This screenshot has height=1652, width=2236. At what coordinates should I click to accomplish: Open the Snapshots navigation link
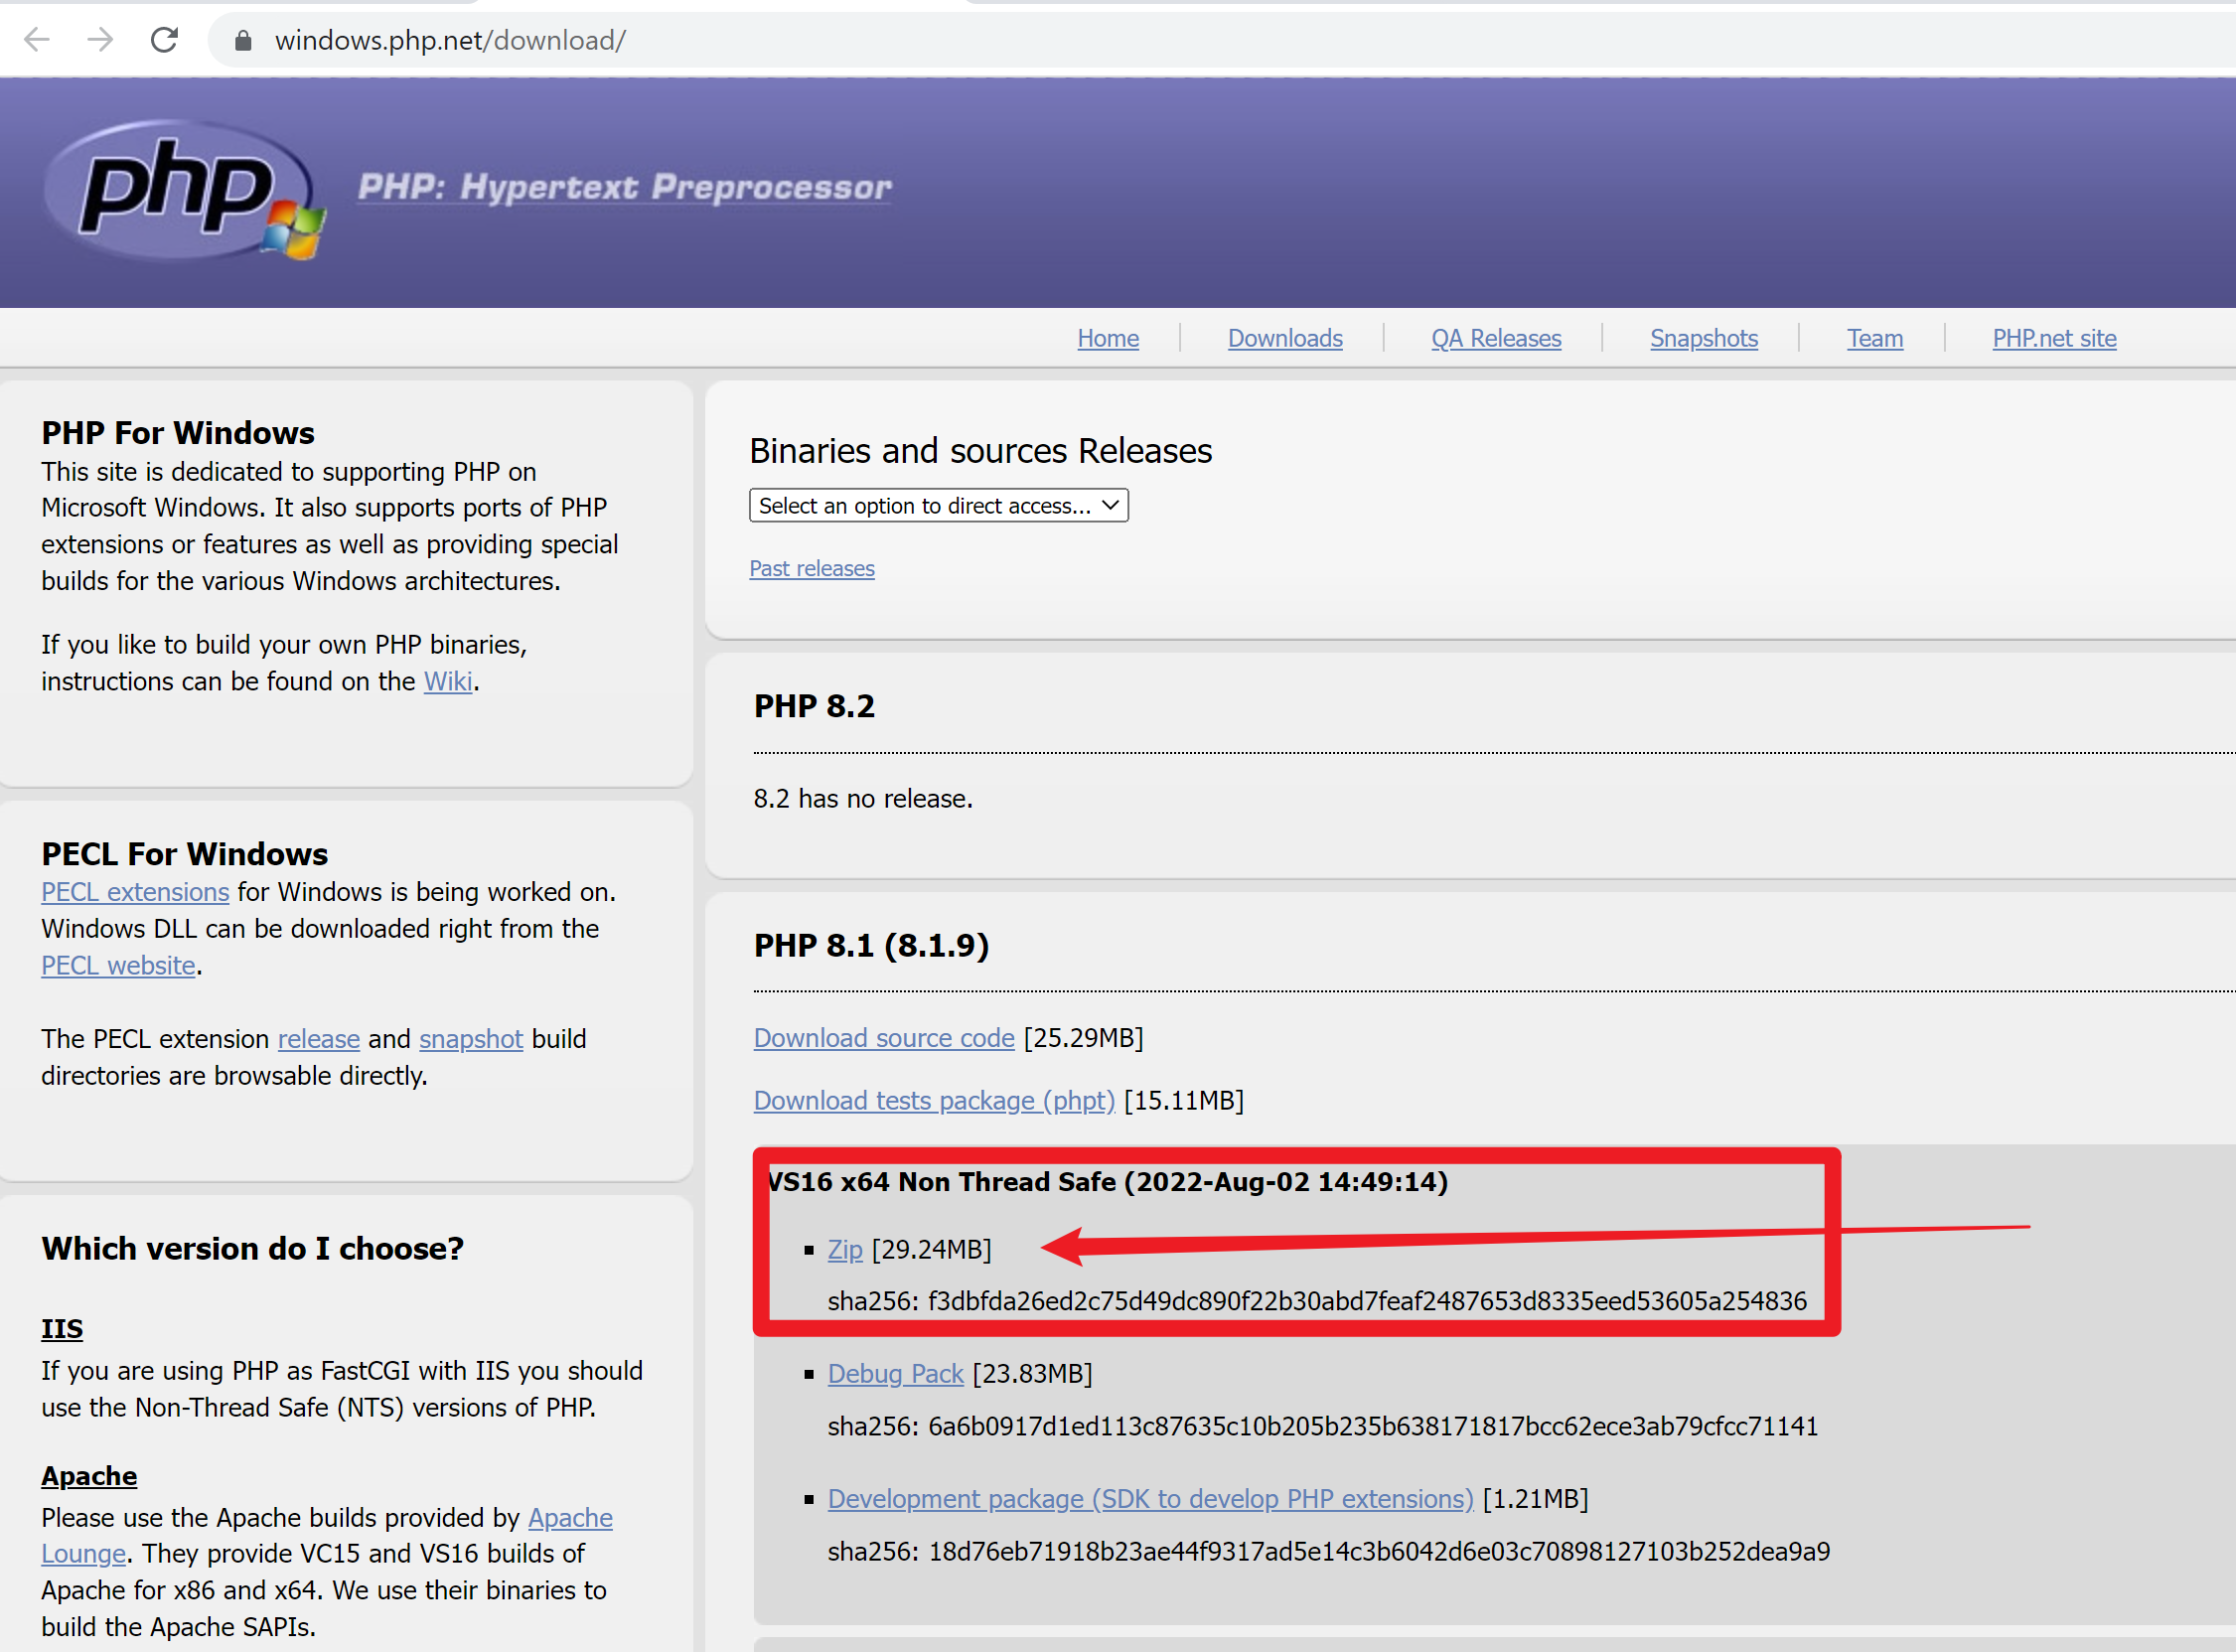1703,338
